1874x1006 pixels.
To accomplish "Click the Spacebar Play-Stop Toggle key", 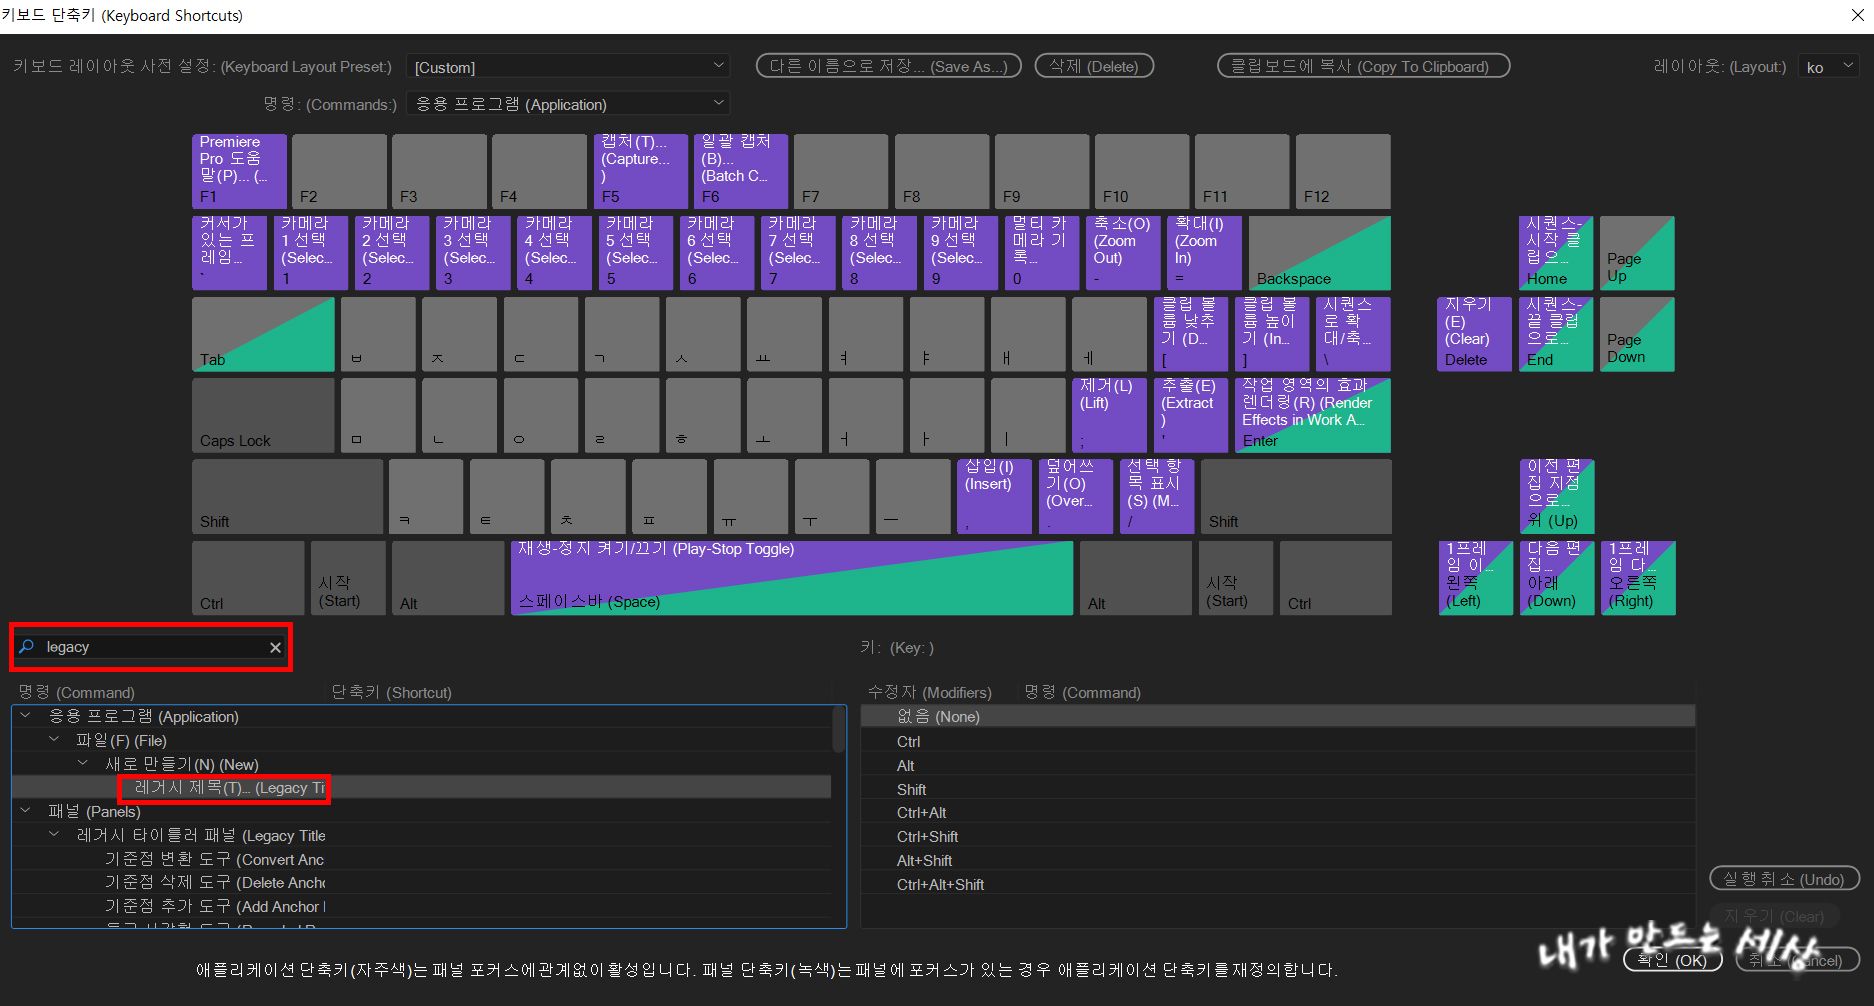I will coord(792,578).
